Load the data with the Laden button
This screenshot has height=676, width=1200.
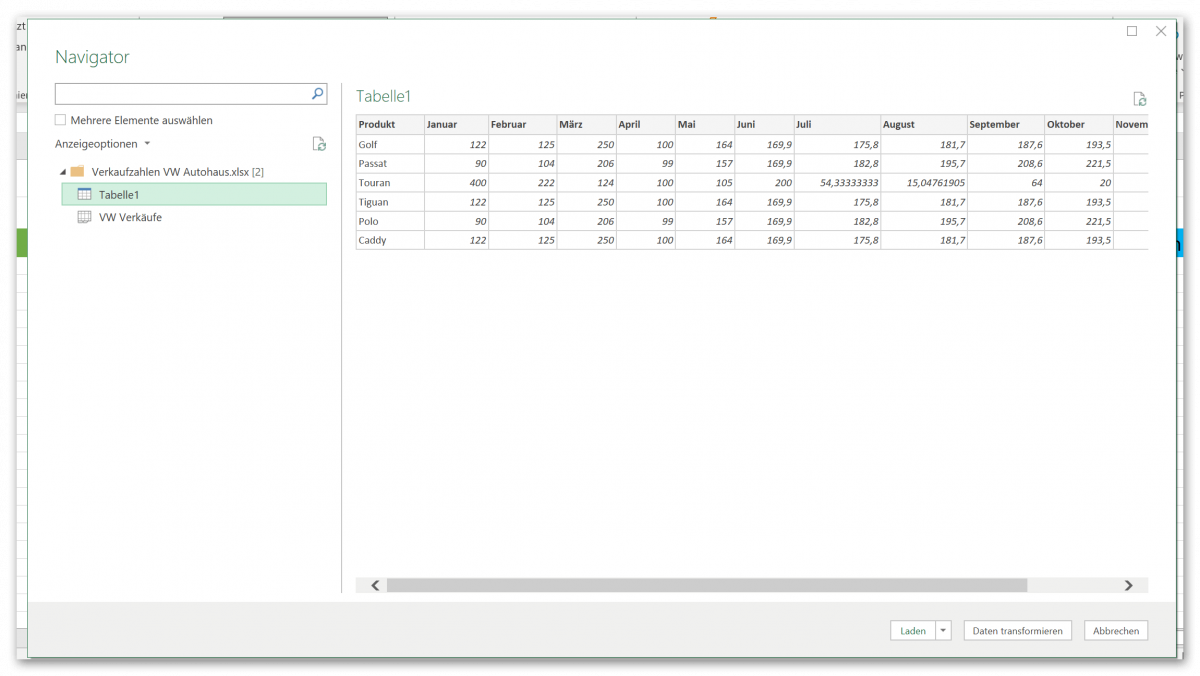[x=911, y=630]
